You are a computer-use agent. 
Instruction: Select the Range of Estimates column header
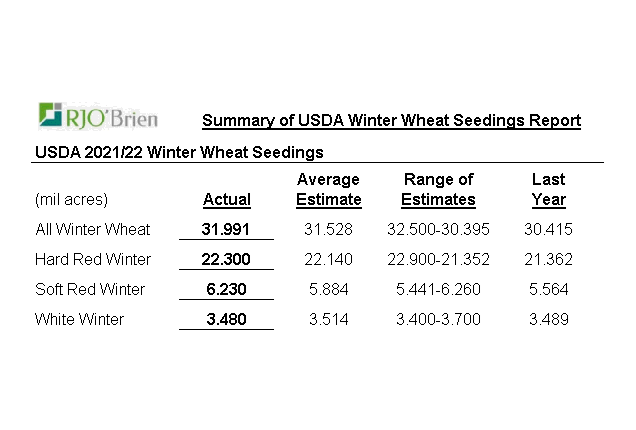(438, 189)
